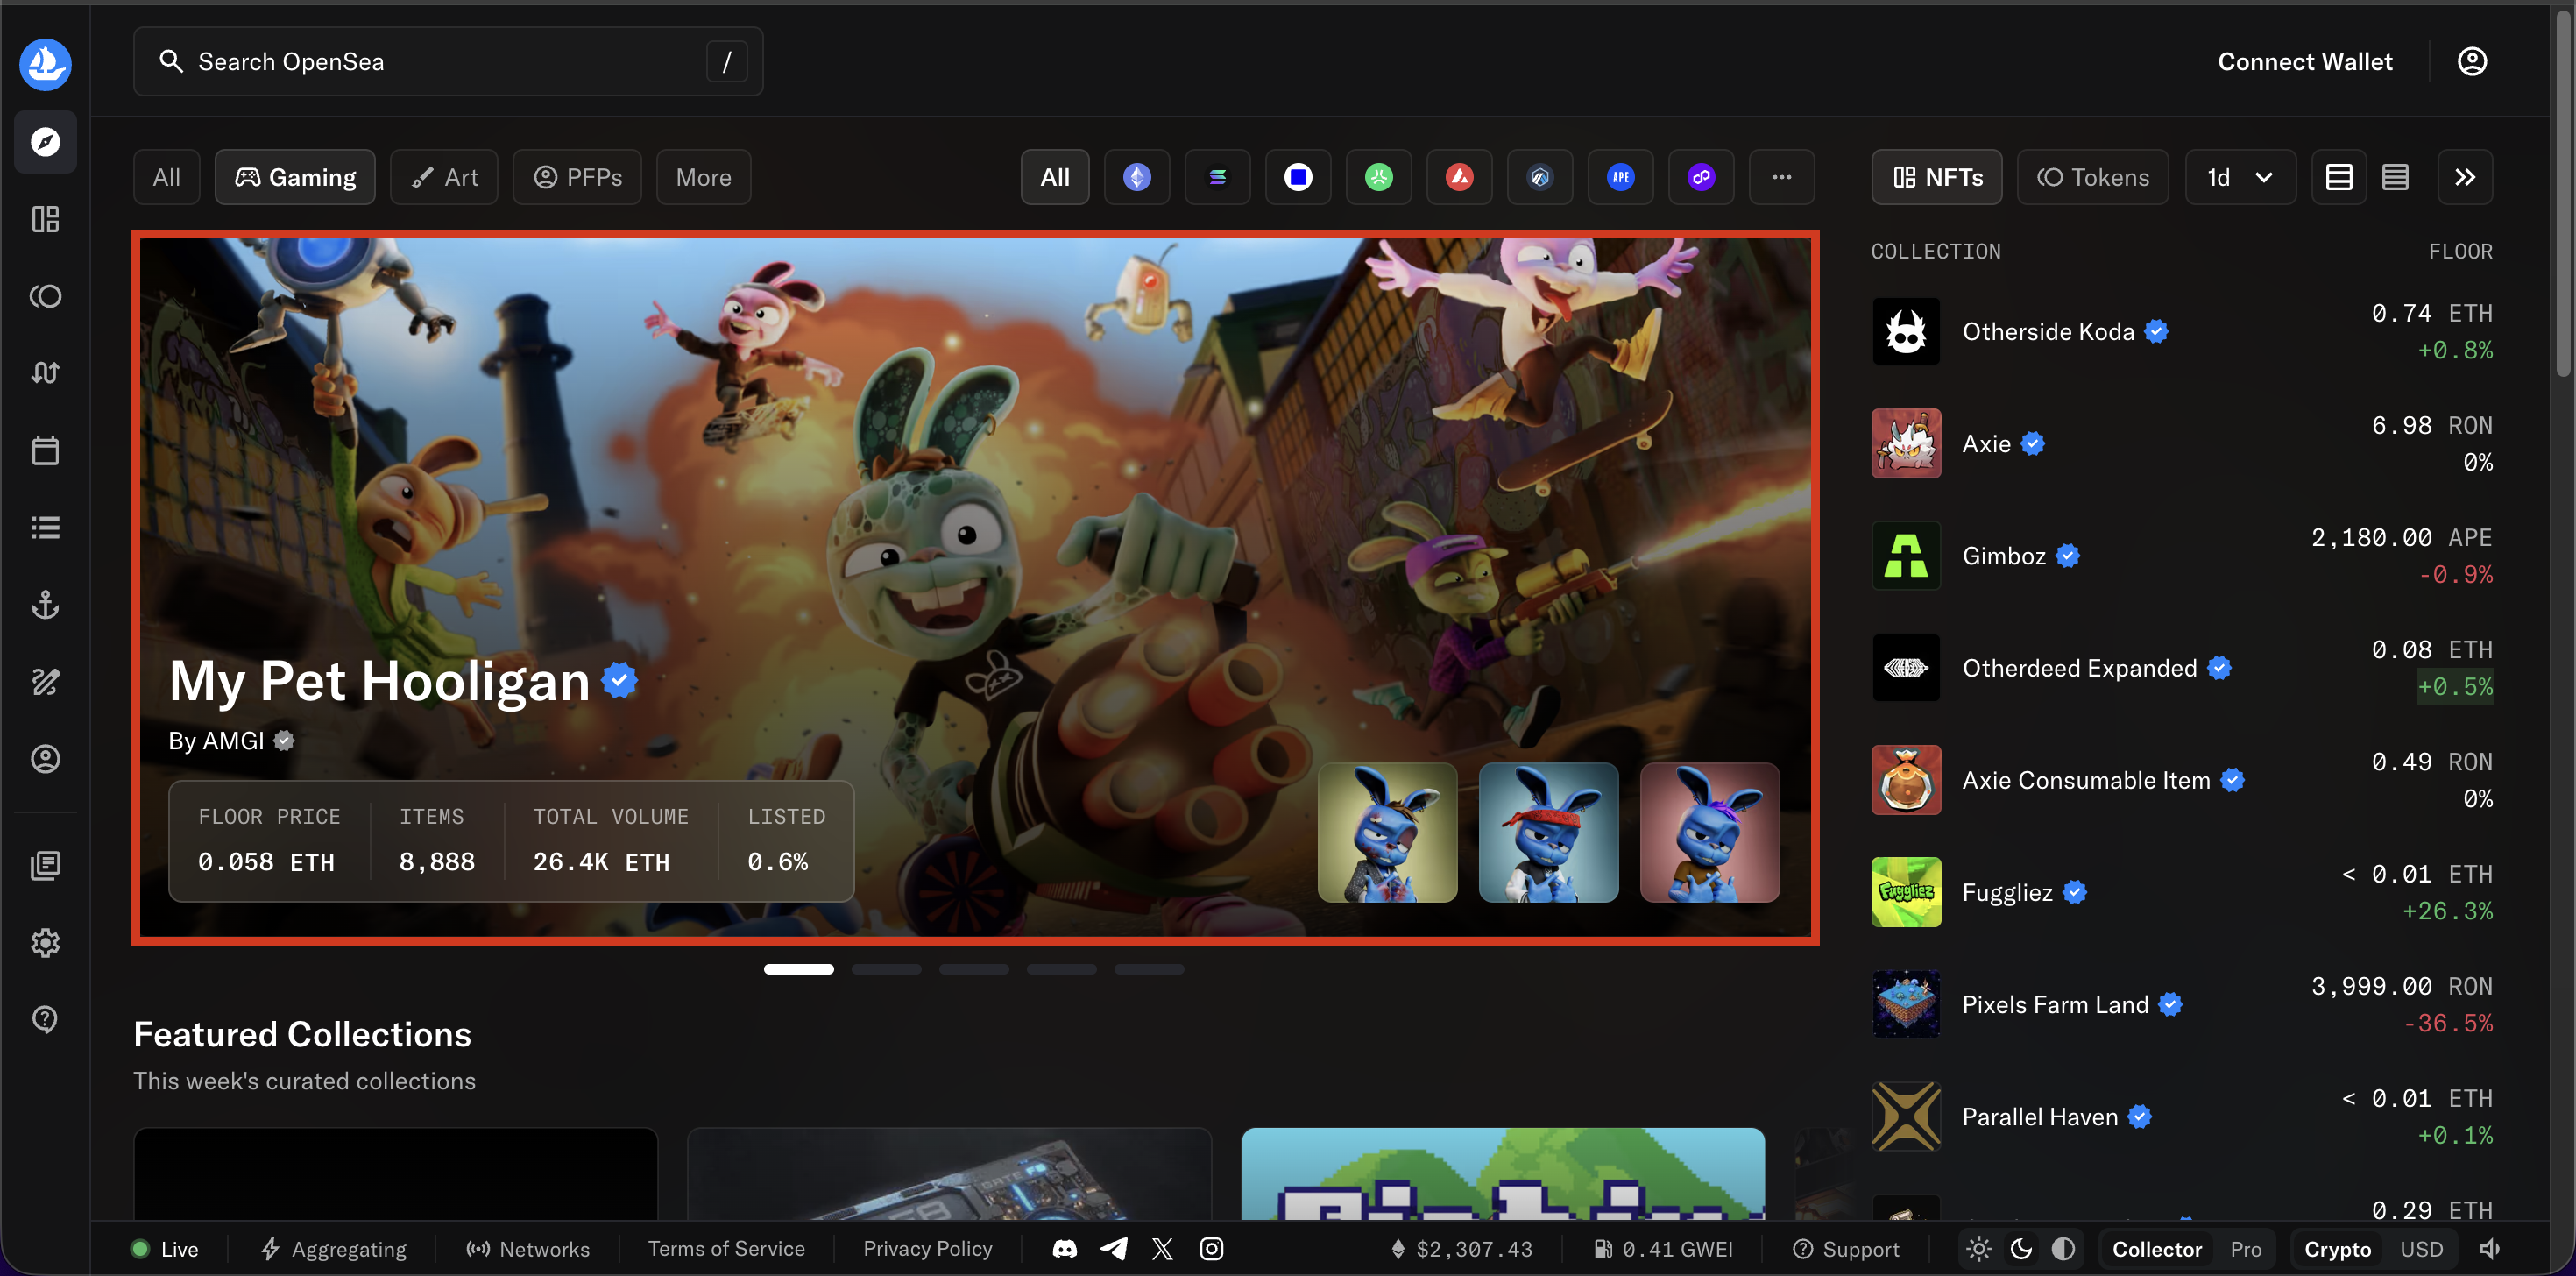Go to second carousel slide indicator
The height and width of the screenshot is (1276, 2576).
886,969
